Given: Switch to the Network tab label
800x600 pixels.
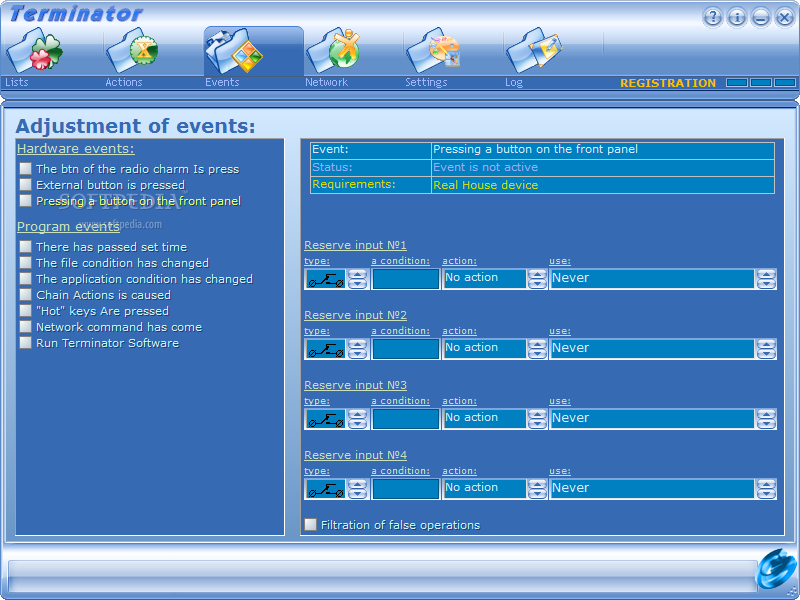Looking at the screenshot, I should point(327,82).
